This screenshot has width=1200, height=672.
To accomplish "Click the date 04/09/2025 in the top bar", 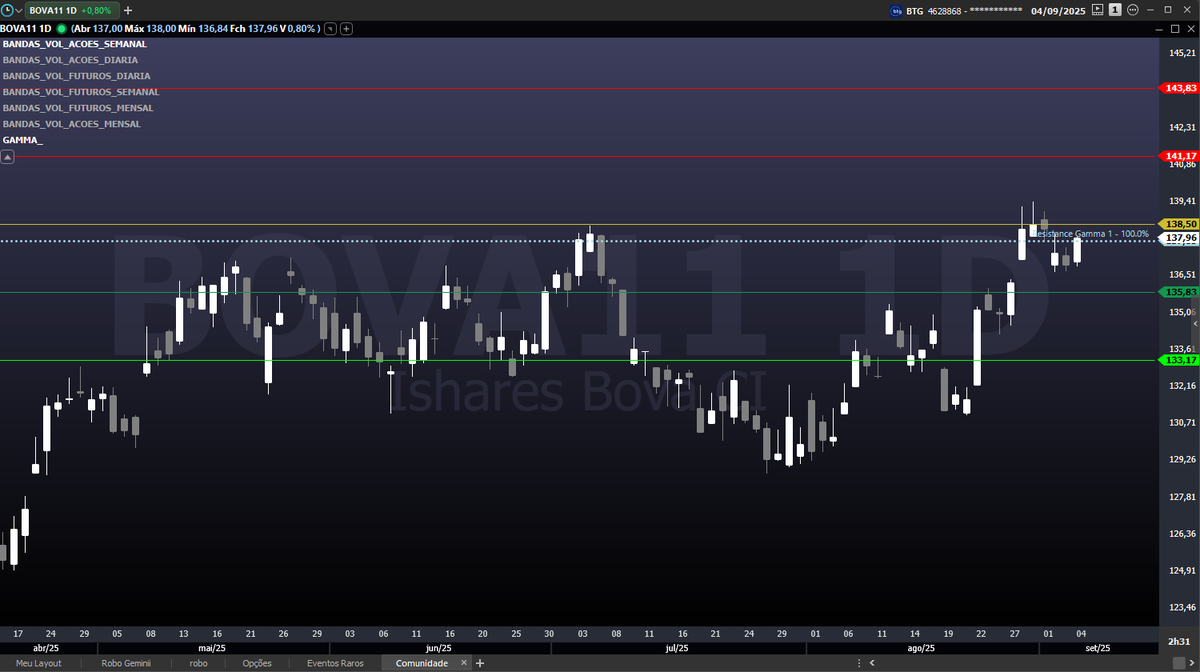I will coord(1058,10).
